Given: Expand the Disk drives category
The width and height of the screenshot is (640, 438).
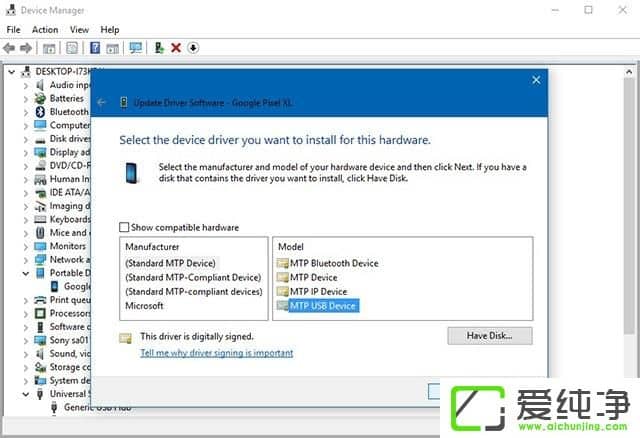Looking at the screenshot, I should [26, 139].
